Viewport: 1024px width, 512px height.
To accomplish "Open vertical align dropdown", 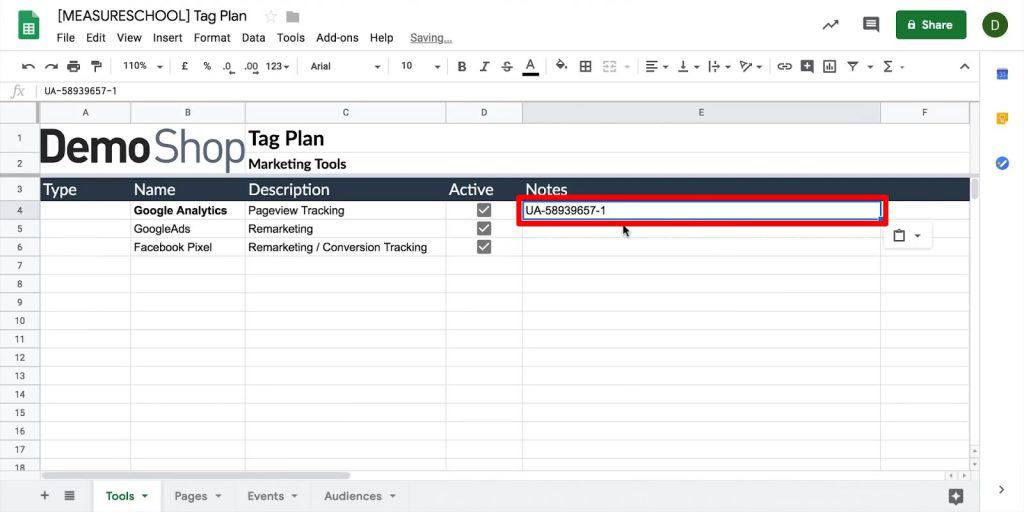I will tap(688, 66).
